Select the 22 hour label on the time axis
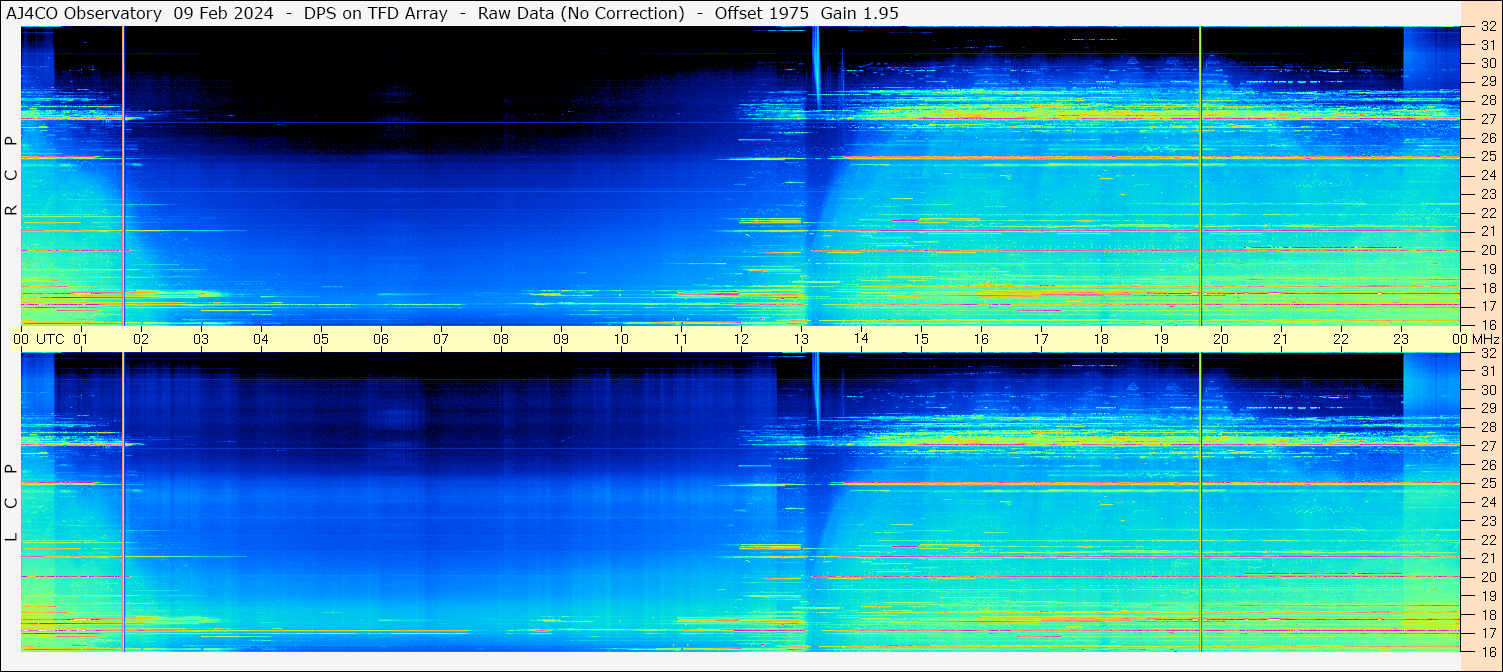Image resolution: width=1503 pixels, height=672 pixels. click(x=1341, y=339)
